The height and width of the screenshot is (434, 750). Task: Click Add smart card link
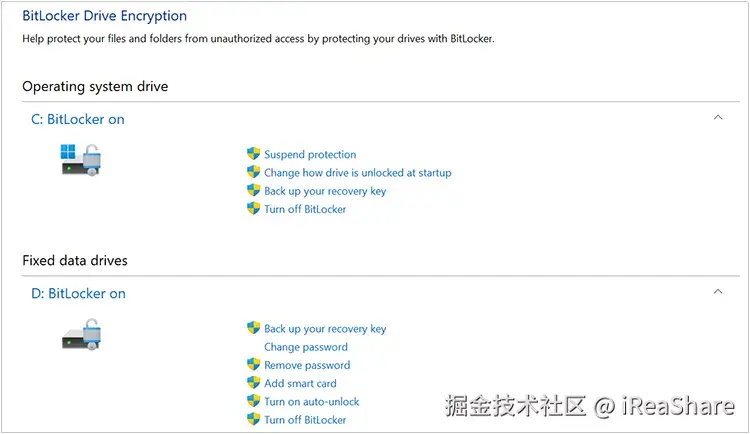[300, 383]
